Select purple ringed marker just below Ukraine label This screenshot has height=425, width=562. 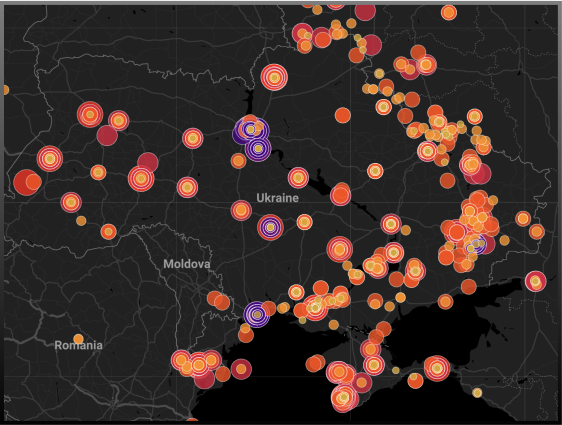coord(270,227)
